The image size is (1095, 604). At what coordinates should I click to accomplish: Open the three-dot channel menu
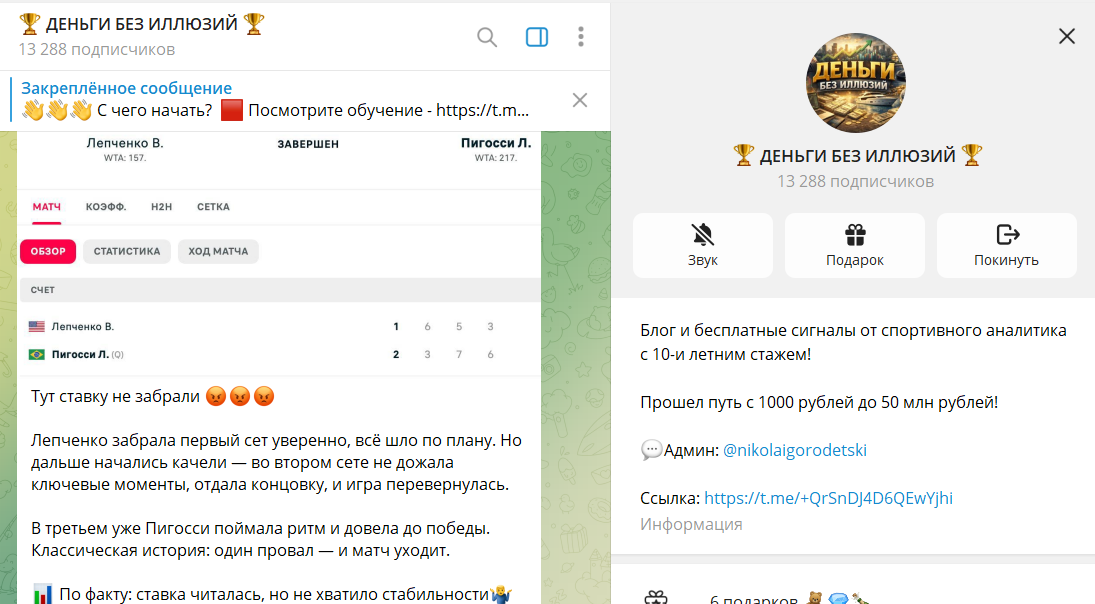coord(581,37)
